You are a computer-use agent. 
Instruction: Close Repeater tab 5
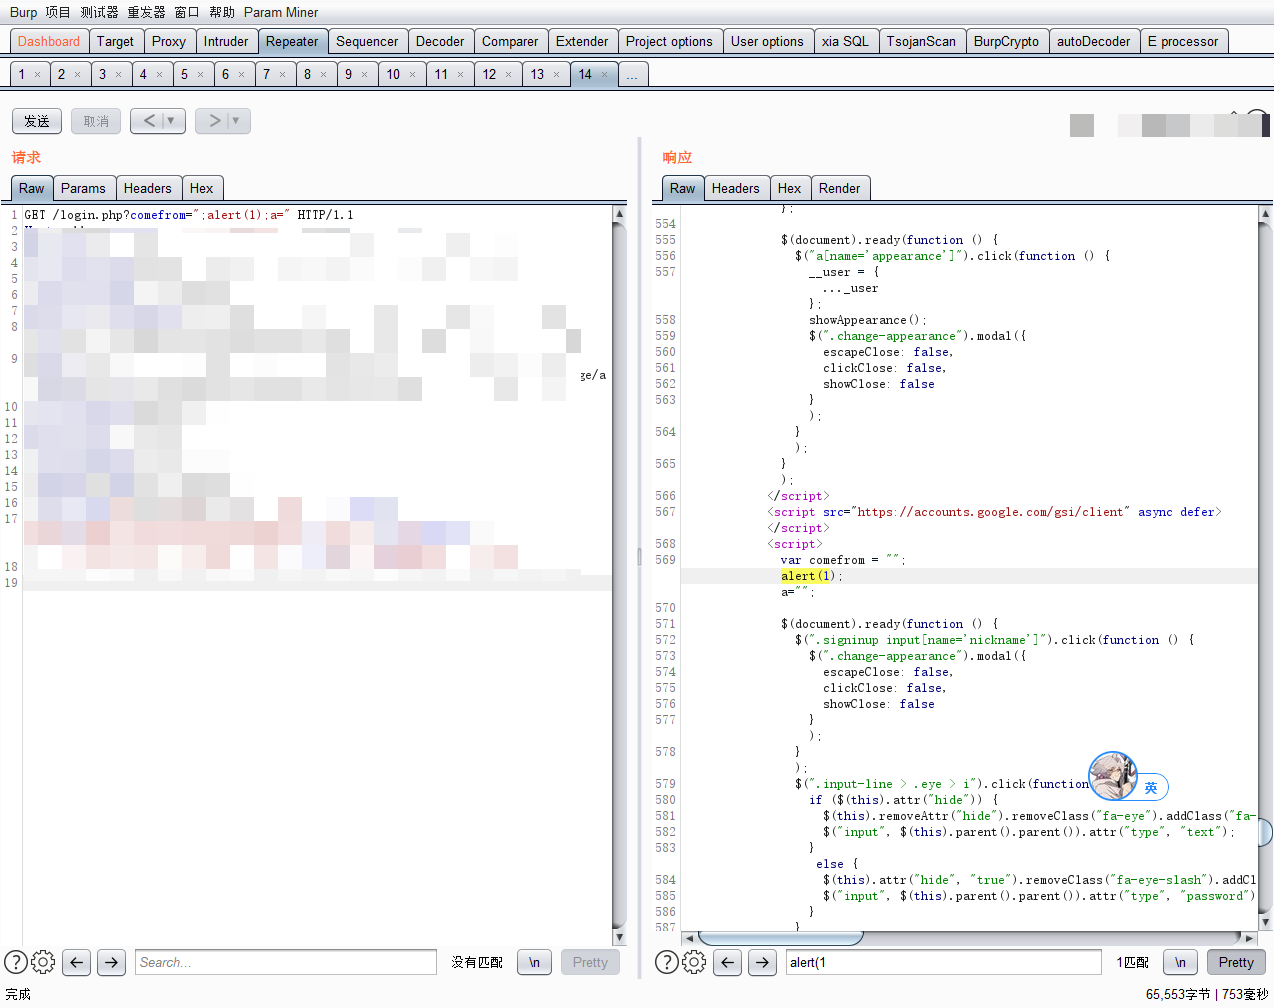coord(200,75)
